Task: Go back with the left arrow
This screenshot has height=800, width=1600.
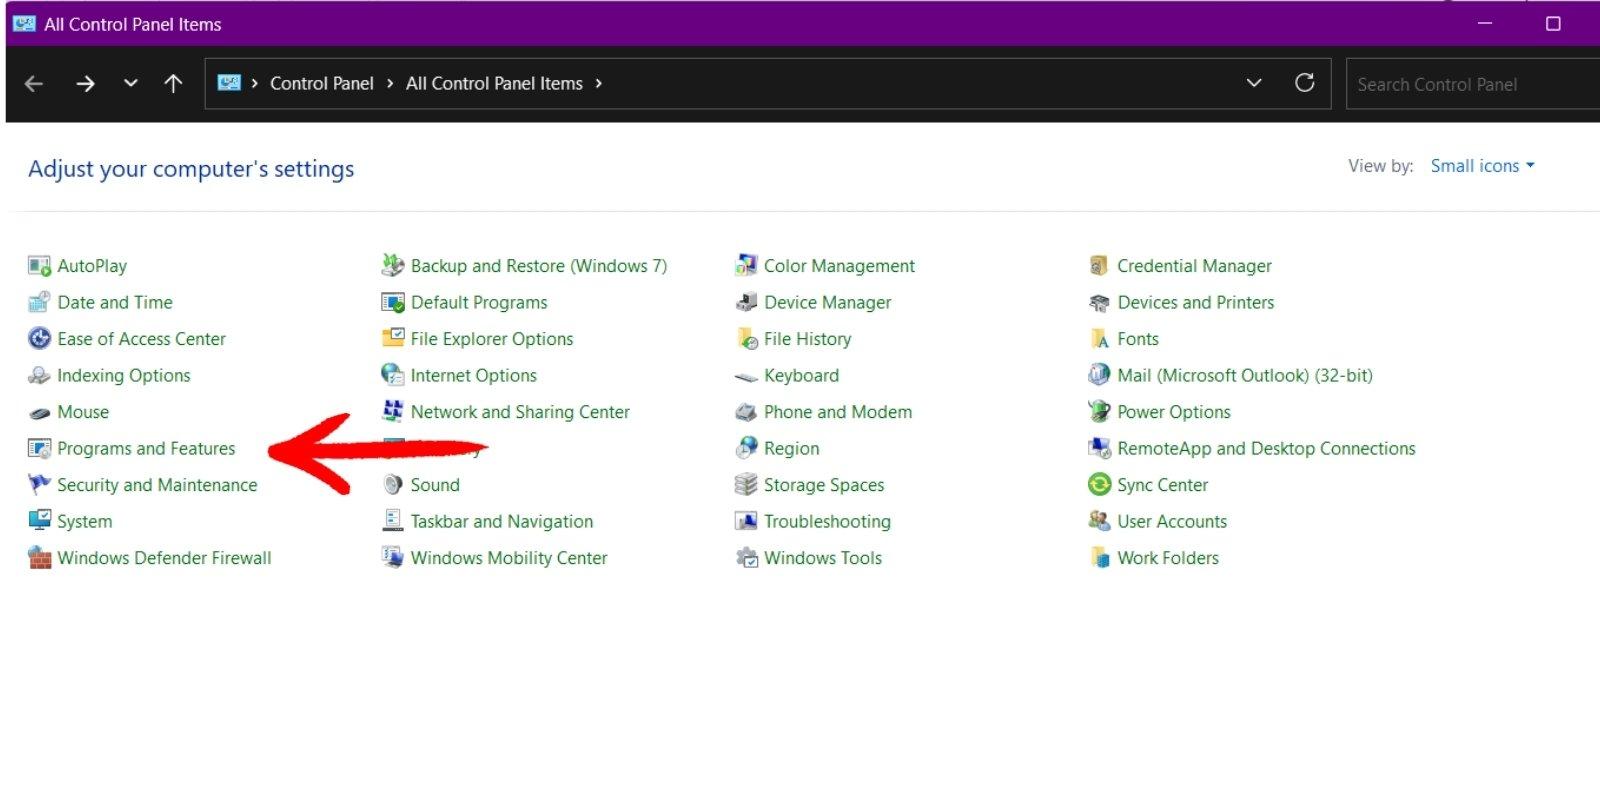Action: (x=34, y=84)
